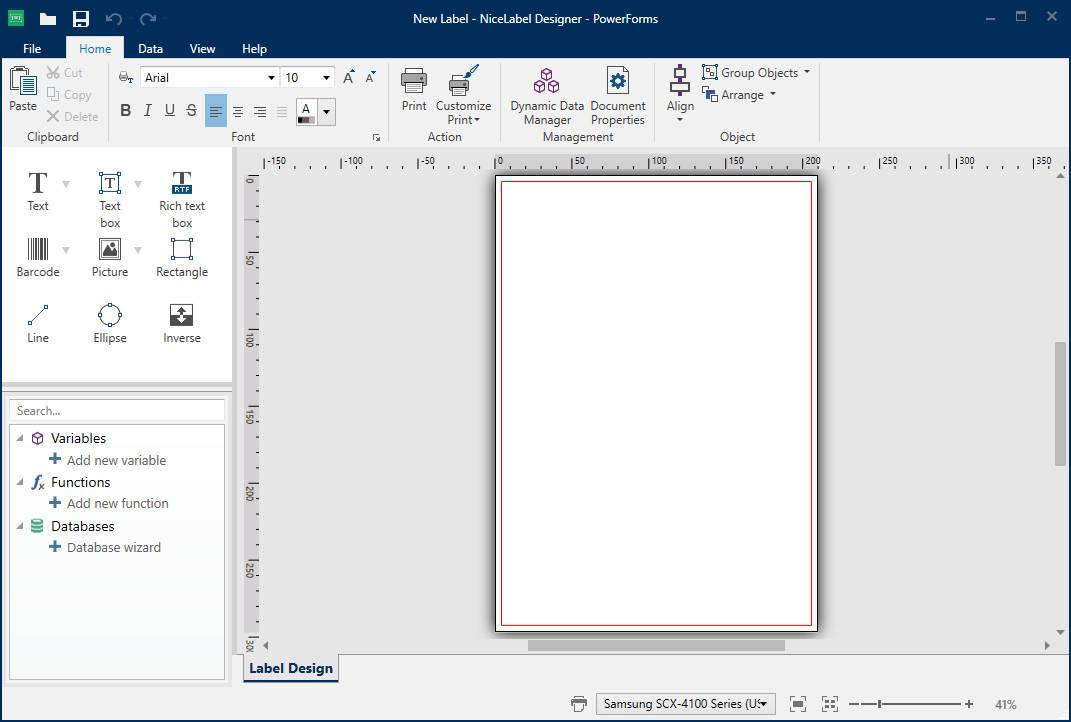The height and width of the screenshot is (722, 1071).
Task: Open the font color dropdown arrow
Action: pos(326,112)
